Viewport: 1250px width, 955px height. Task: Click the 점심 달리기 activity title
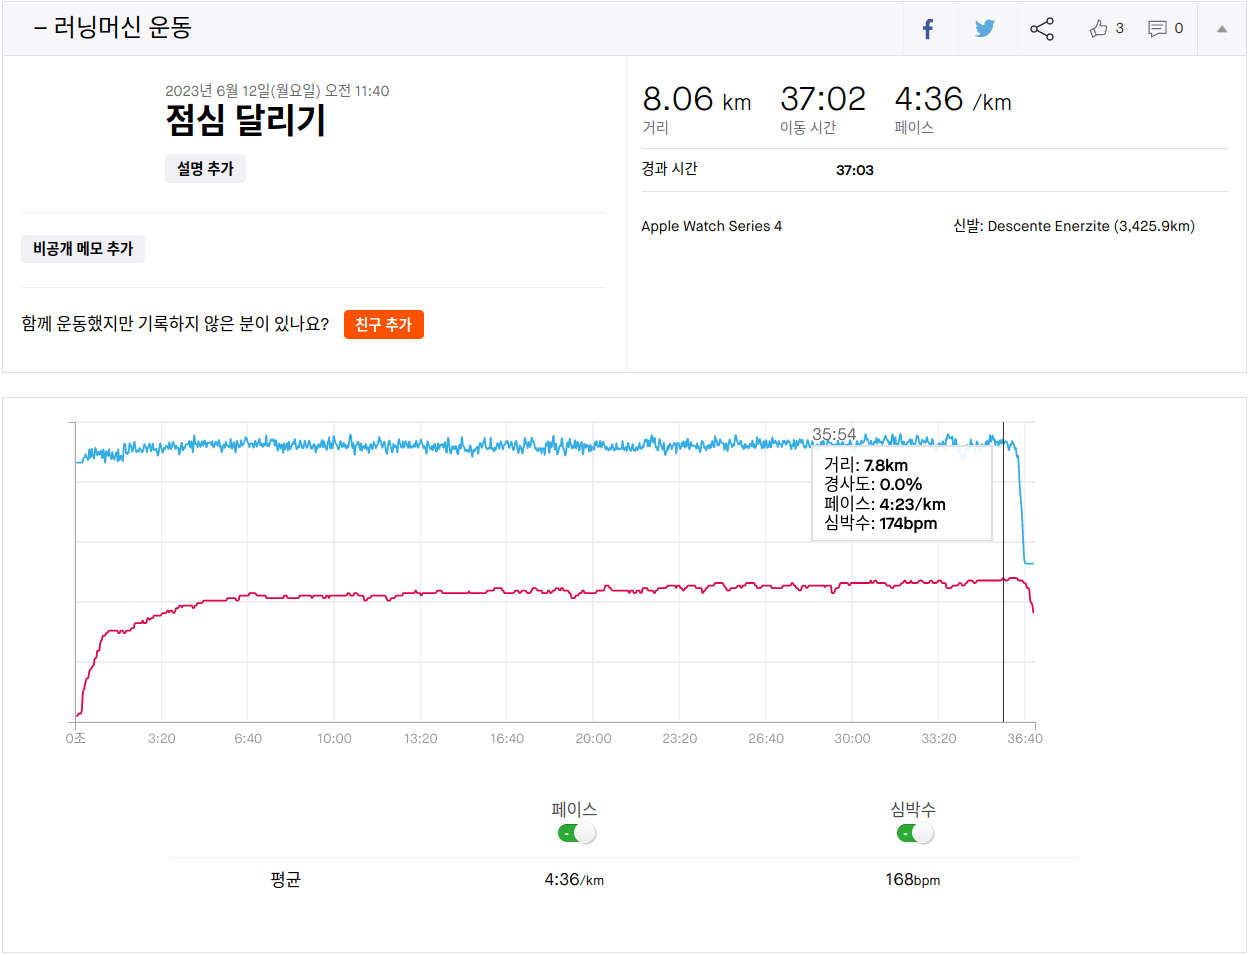tap(246, 121)
